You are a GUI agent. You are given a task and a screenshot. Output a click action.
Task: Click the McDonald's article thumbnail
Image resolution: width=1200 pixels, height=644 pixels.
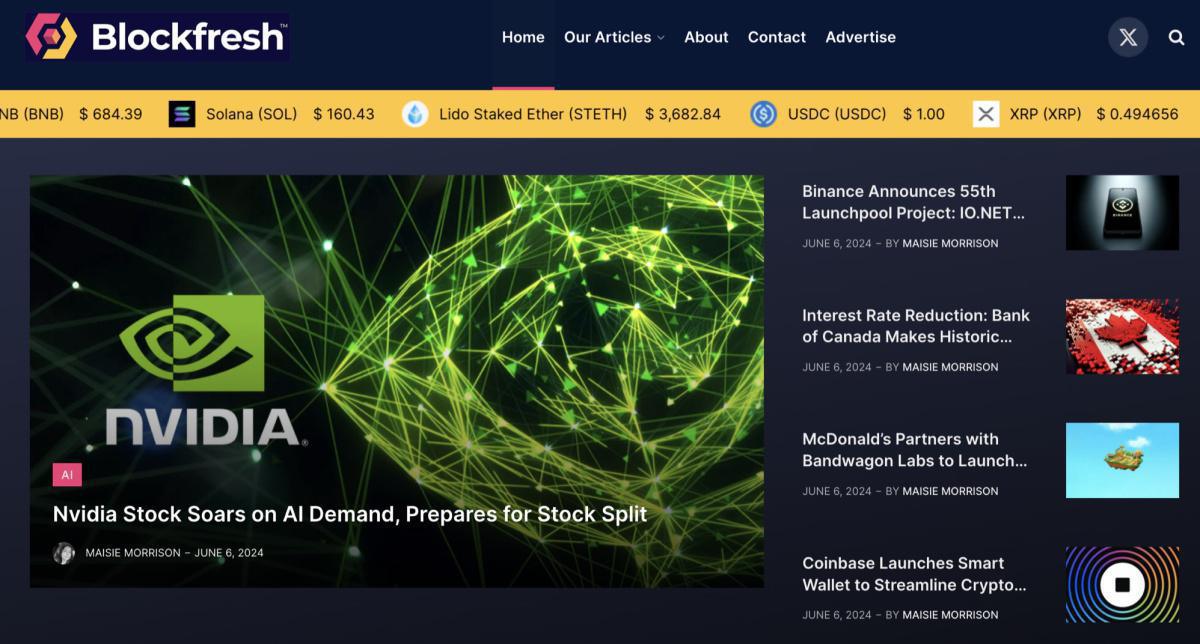[x=1122, y=460]
